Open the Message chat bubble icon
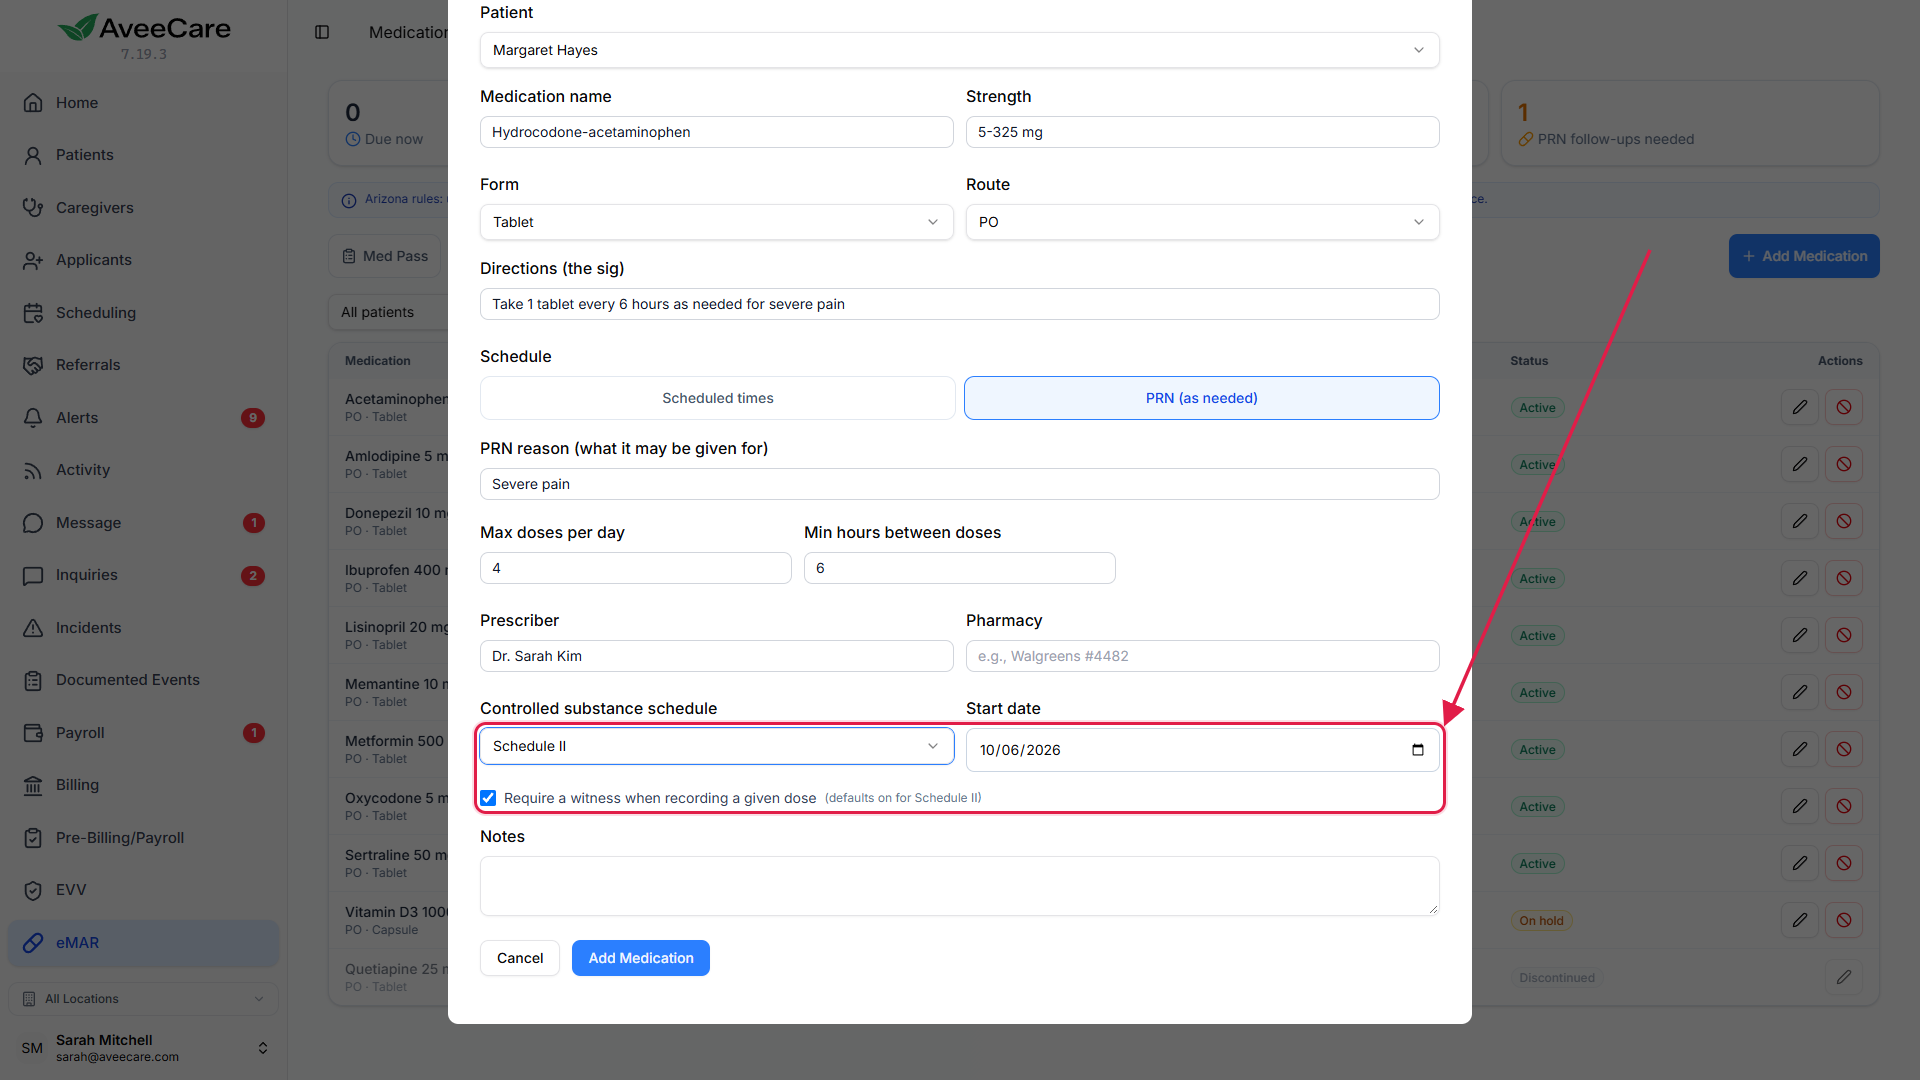This screenshot has height=1080, width=1920. [33, 523]
